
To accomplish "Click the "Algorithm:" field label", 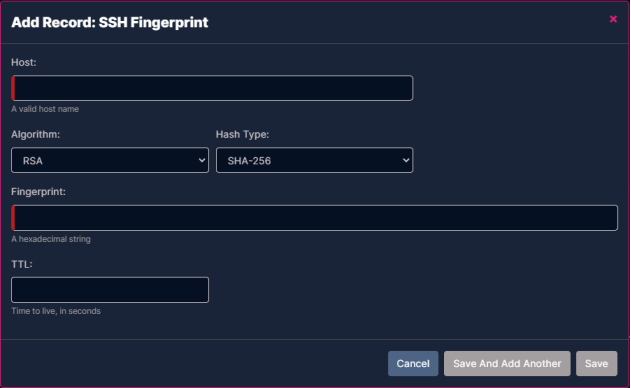I will point(35,134).
